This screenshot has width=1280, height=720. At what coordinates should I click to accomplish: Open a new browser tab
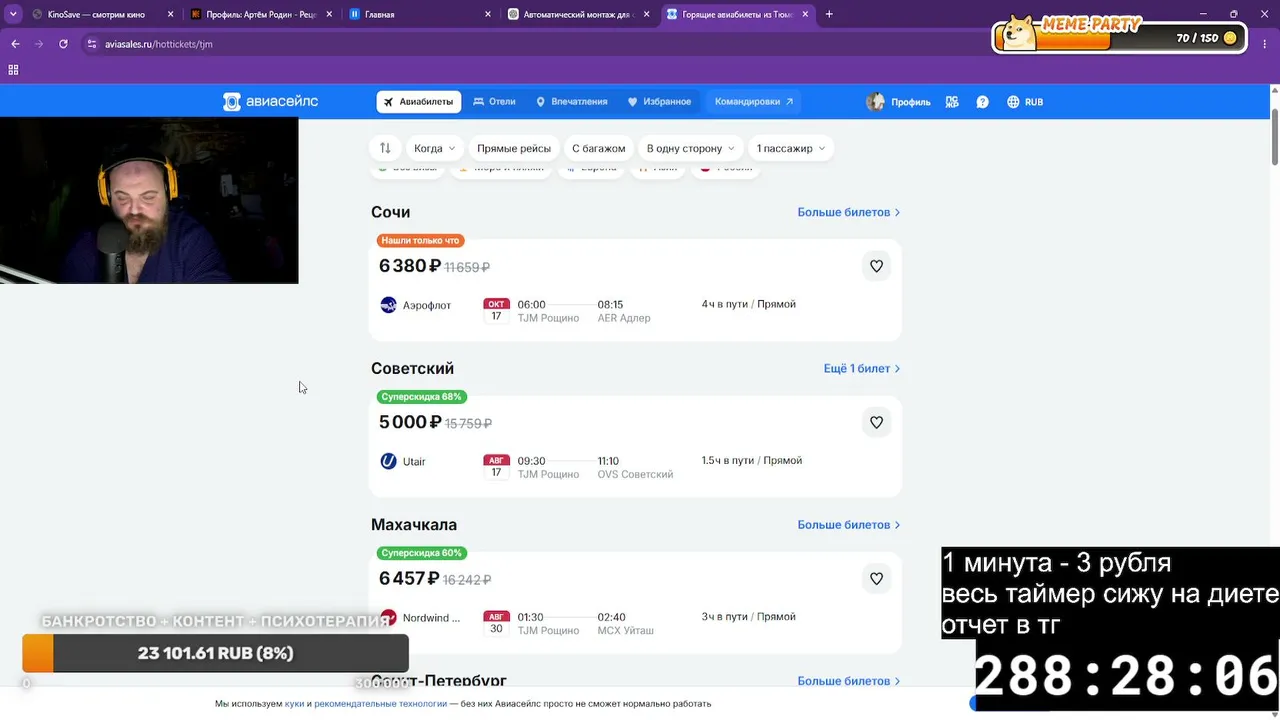tap(829, 14)
